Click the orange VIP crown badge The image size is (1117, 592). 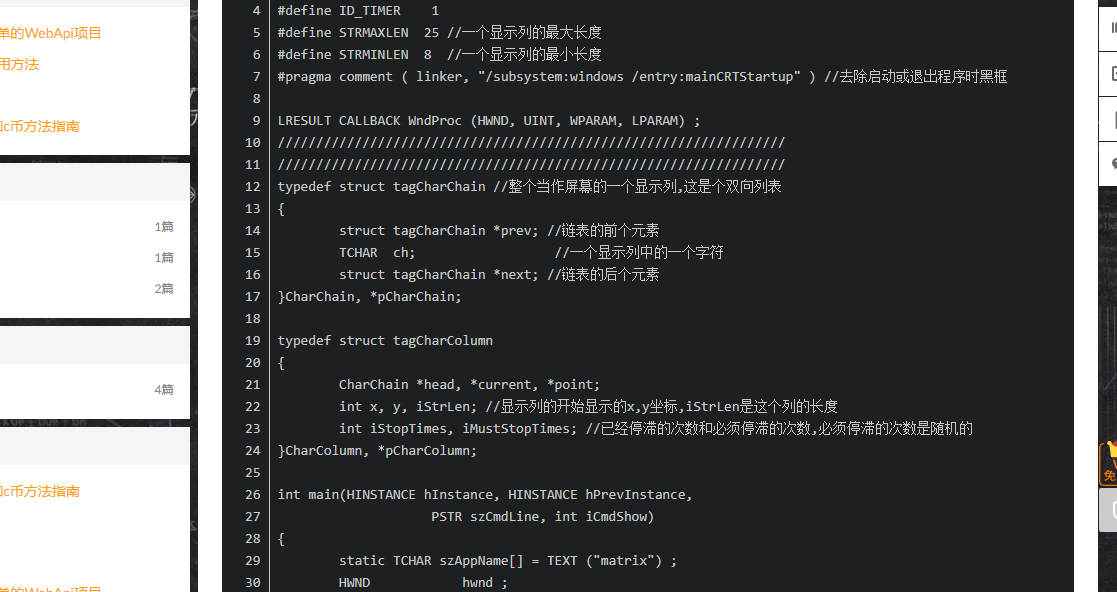(x=1108, y=464)
